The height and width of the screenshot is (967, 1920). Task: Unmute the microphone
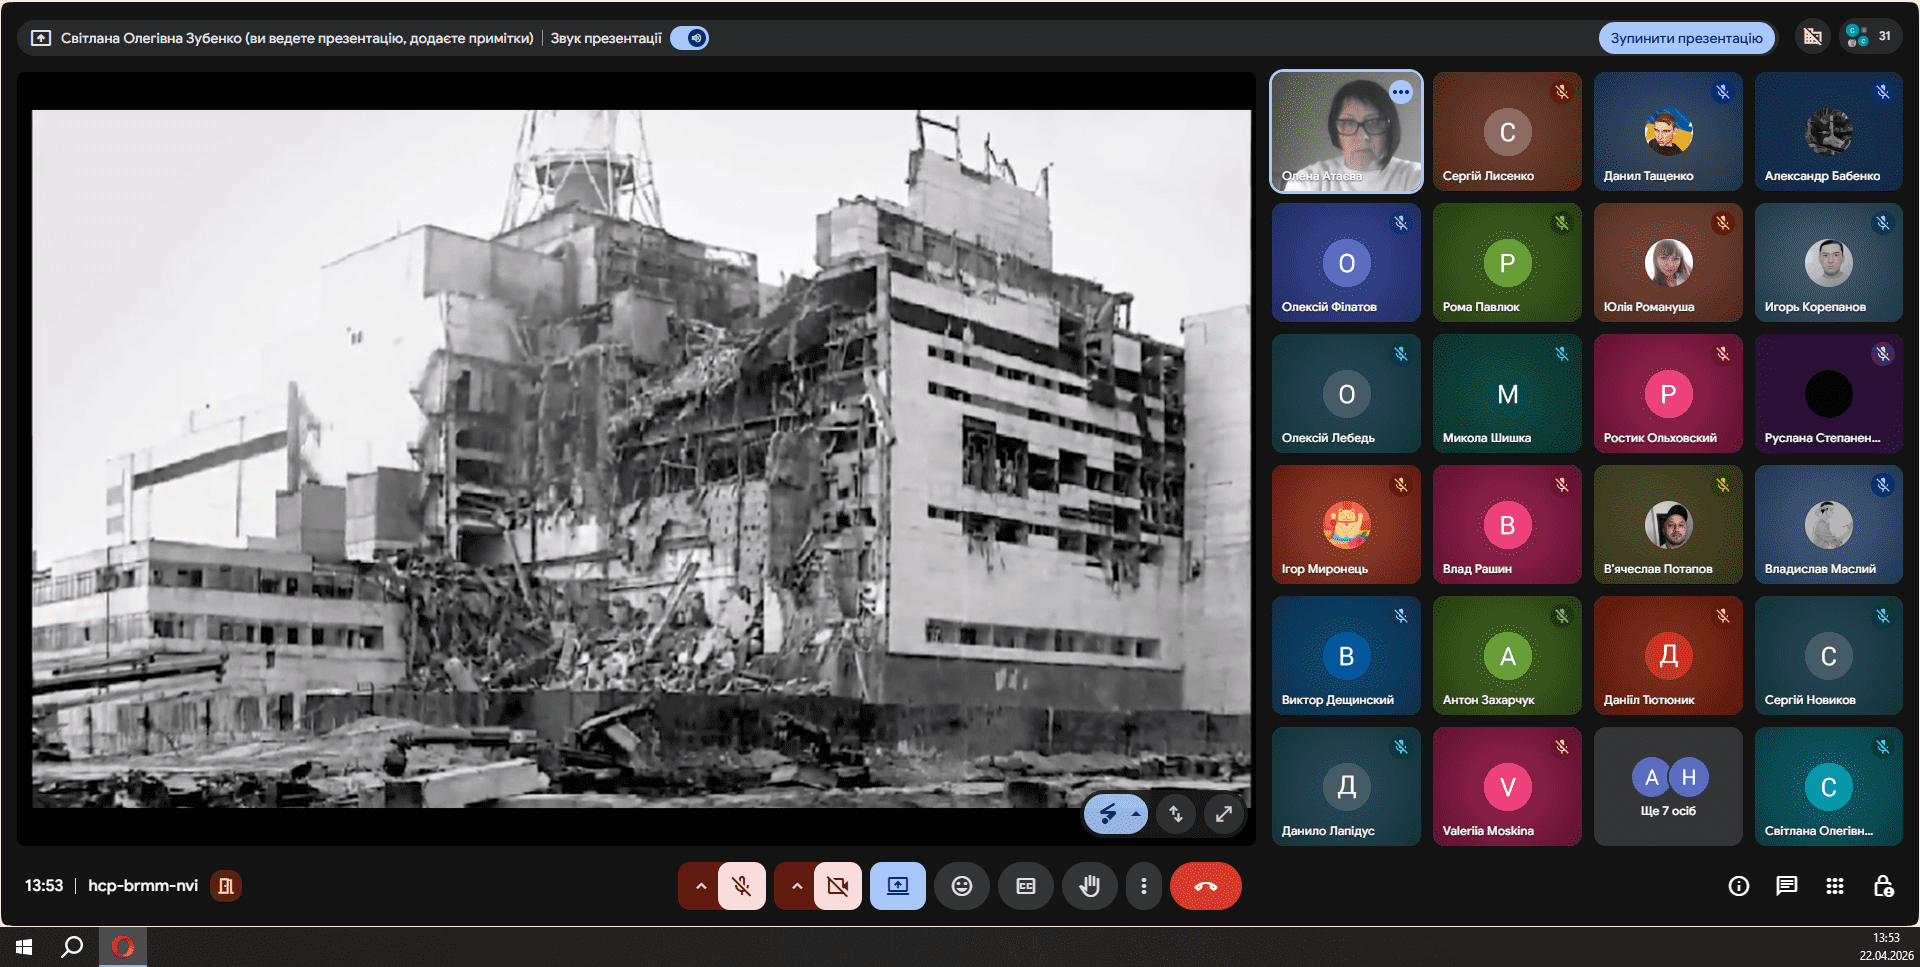point(741,886)
